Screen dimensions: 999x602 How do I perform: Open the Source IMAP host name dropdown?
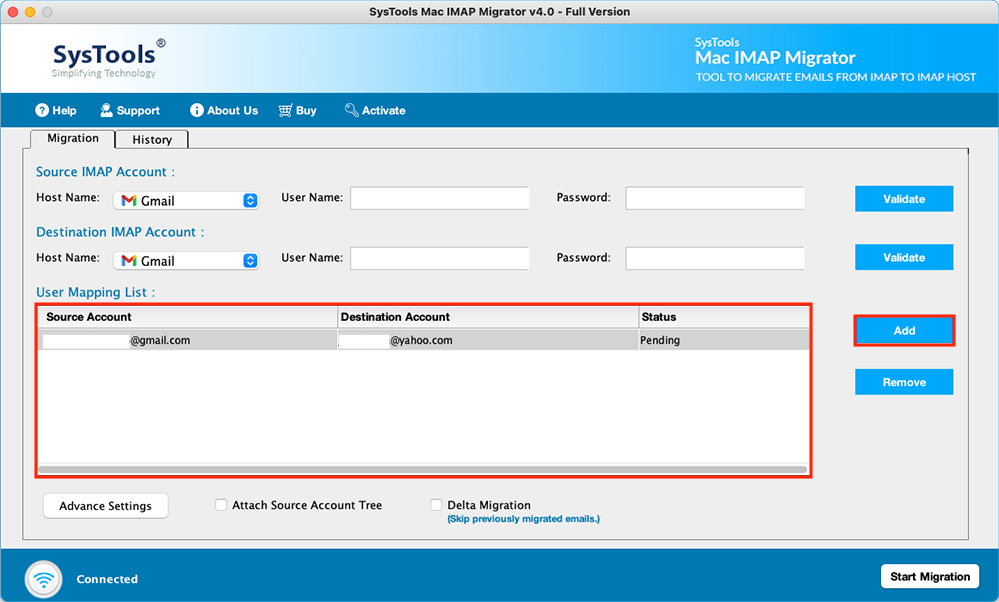click(x=251, y=200)
